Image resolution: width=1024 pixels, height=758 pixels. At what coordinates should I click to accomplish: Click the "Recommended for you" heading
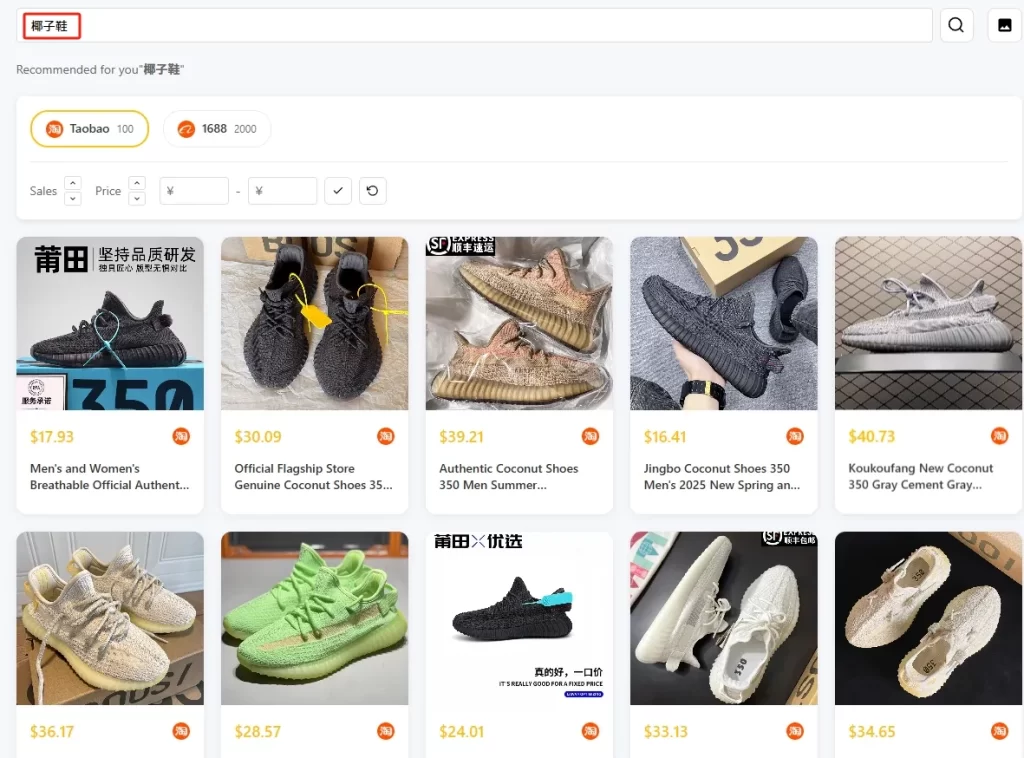(x=100, y=69)
